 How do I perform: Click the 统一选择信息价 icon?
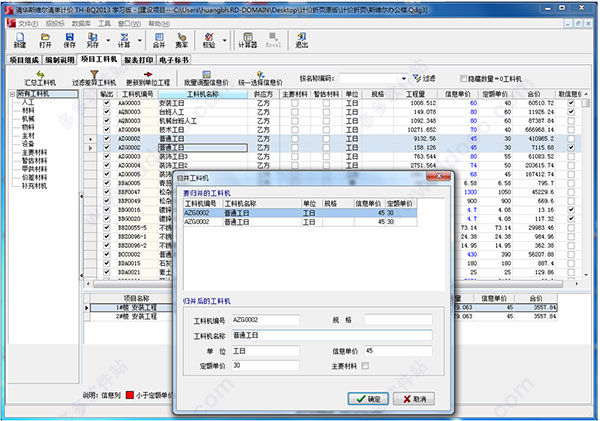[260, 78]
